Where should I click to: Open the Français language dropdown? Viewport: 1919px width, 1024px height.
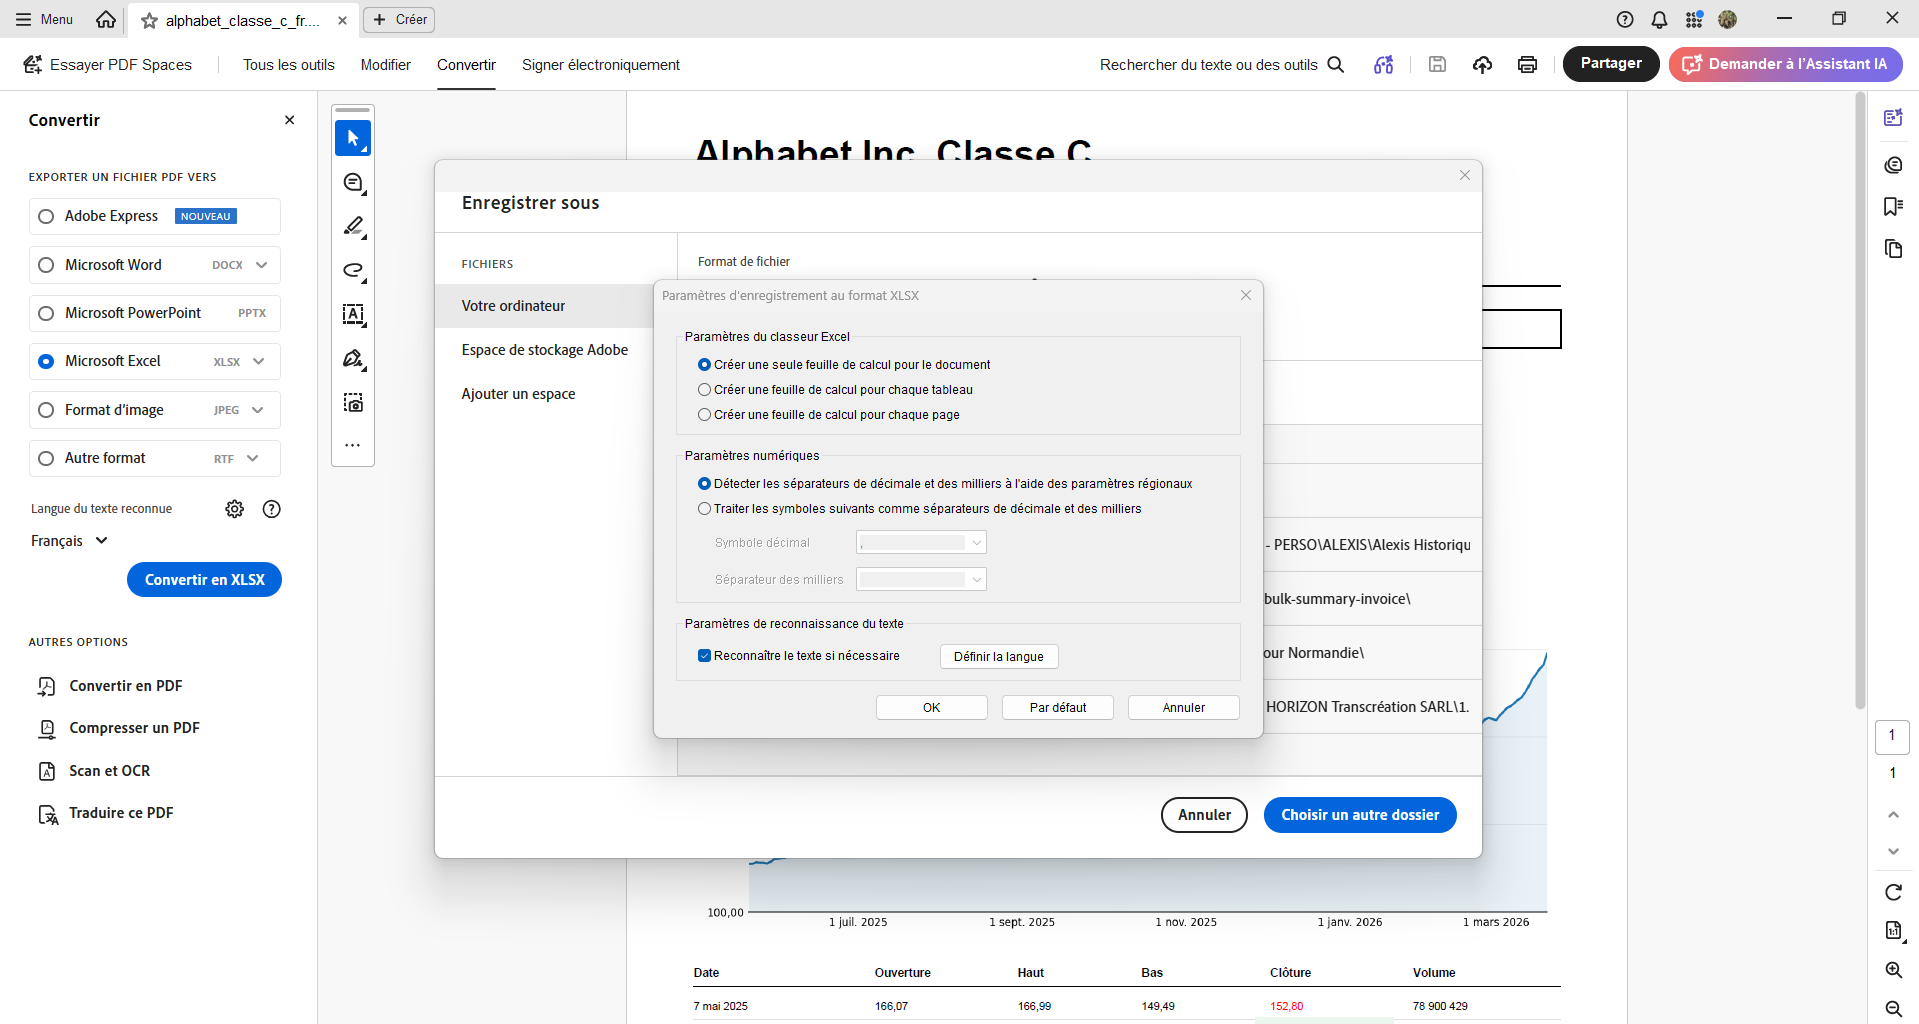(69, 541)
